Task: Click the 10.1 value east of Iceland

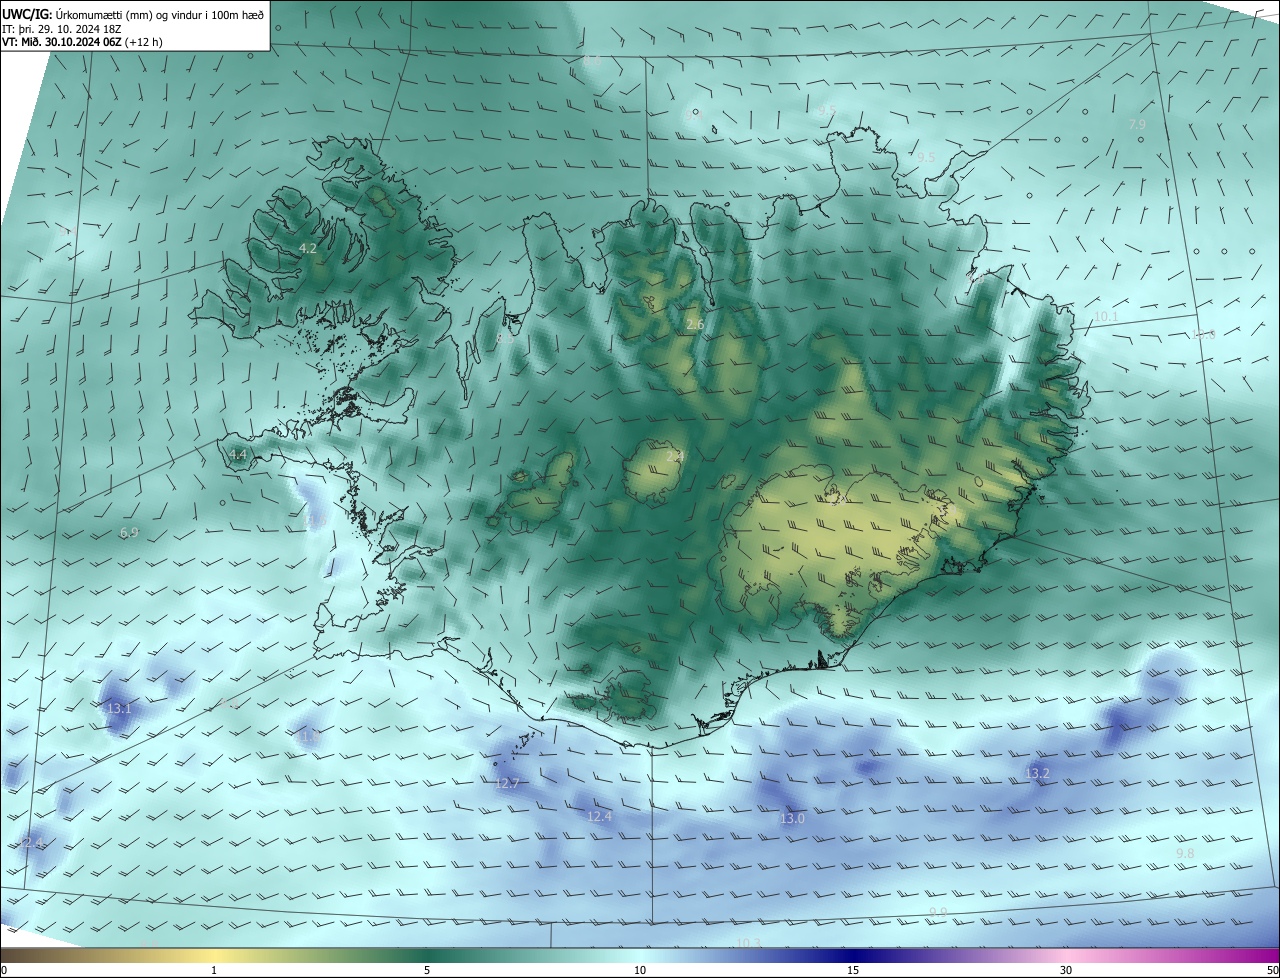Action: [x=1105, y=316]
